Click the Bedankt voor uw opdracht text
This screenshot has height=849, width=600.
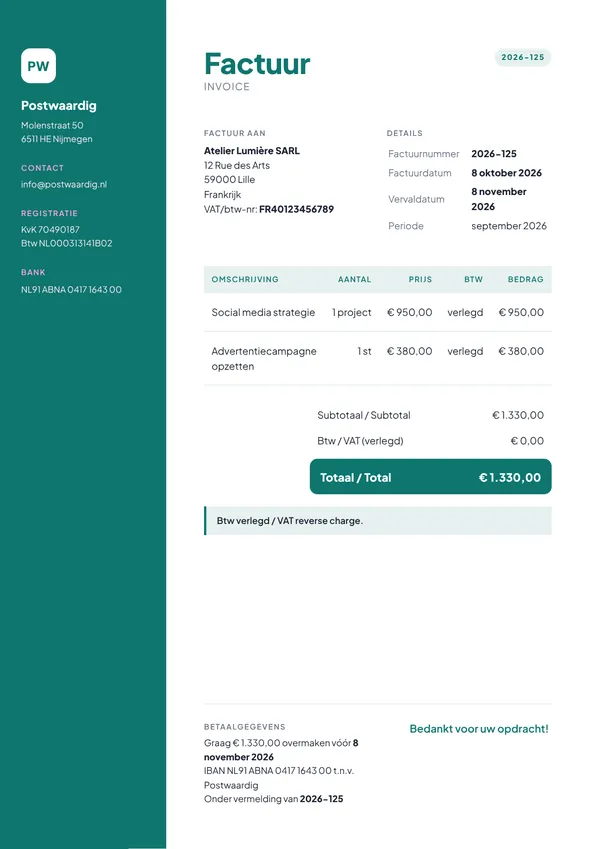[479, 729]
